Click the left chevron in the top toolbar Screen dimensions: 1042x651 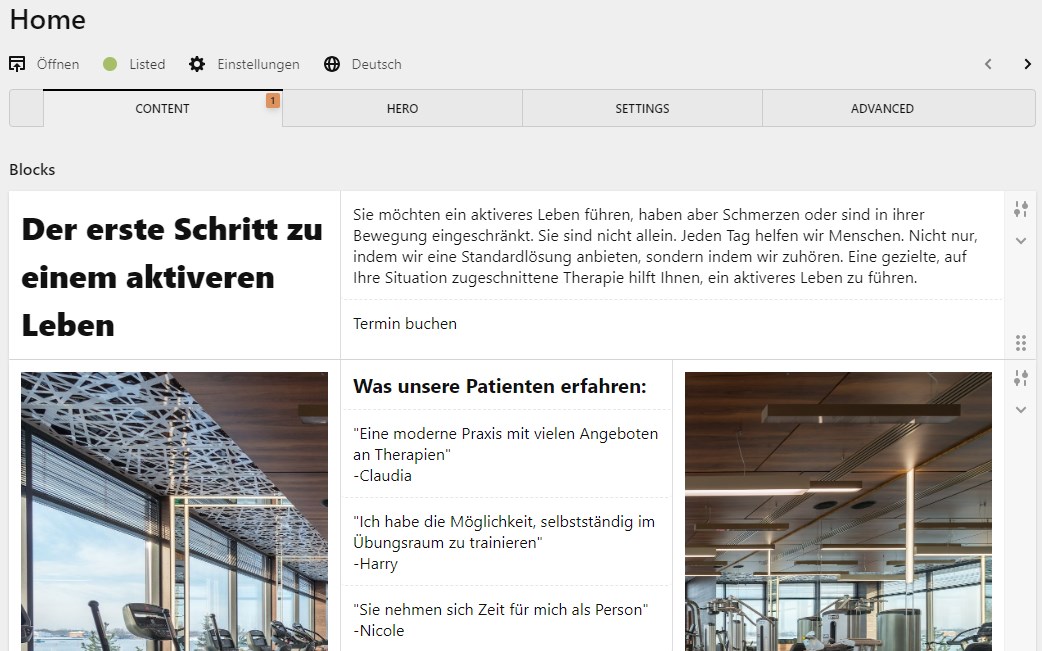pyautogui.click(x=988, y=63)
